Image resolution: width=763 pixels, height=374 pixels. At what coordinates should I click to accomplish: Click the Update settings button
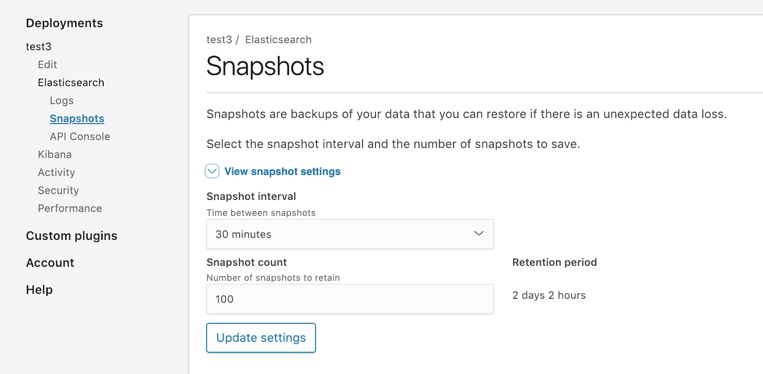click(x=261, y=338)
